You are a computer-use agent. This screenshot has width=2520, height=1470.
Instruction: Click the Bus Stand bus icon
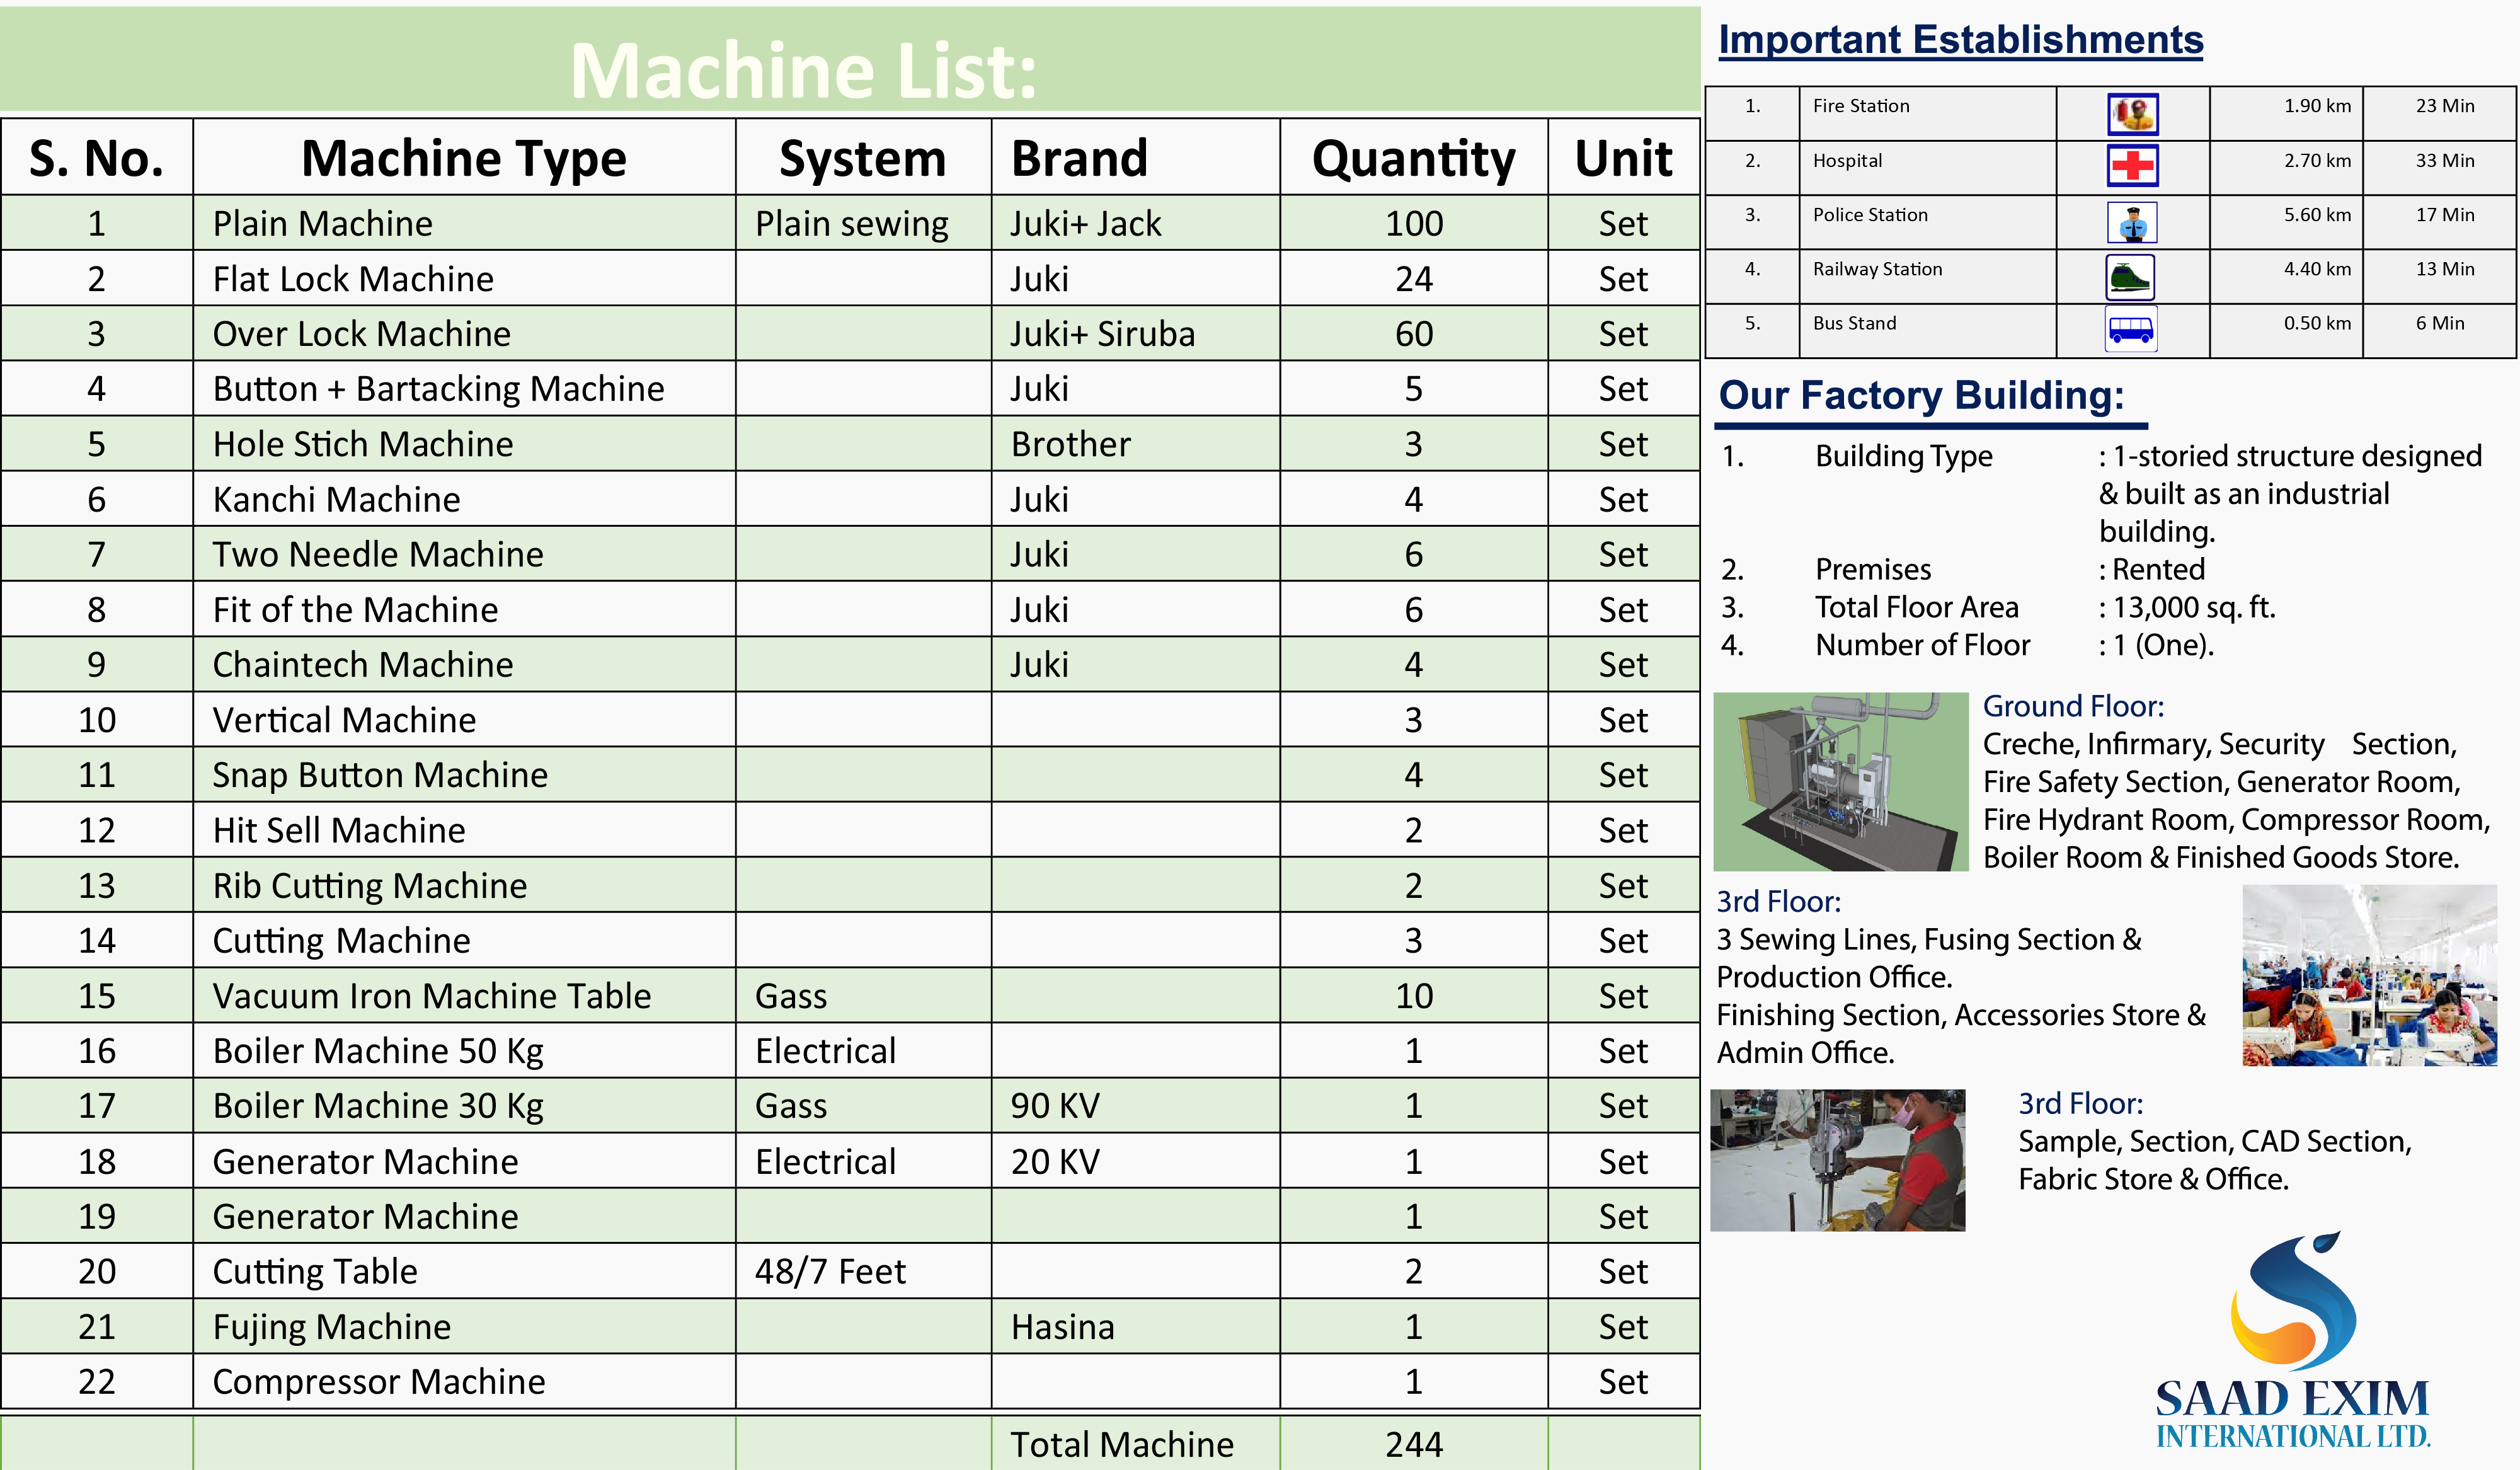coord(2131,330)
